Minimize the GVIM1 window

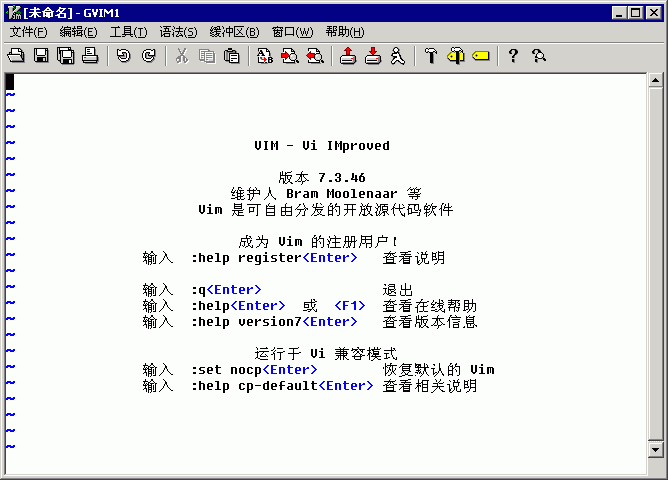pyautogui.click(x=619, y=13)
